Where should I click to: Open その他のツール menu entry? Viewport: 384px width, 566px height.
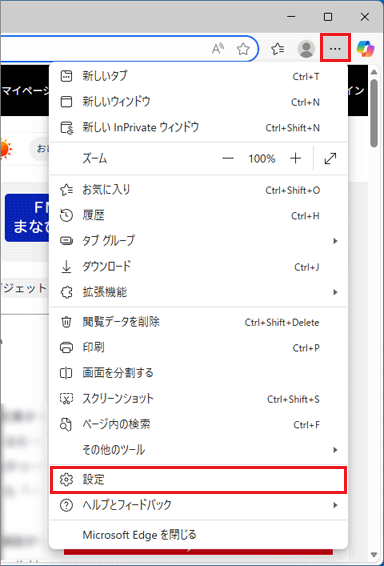[198, 450]
